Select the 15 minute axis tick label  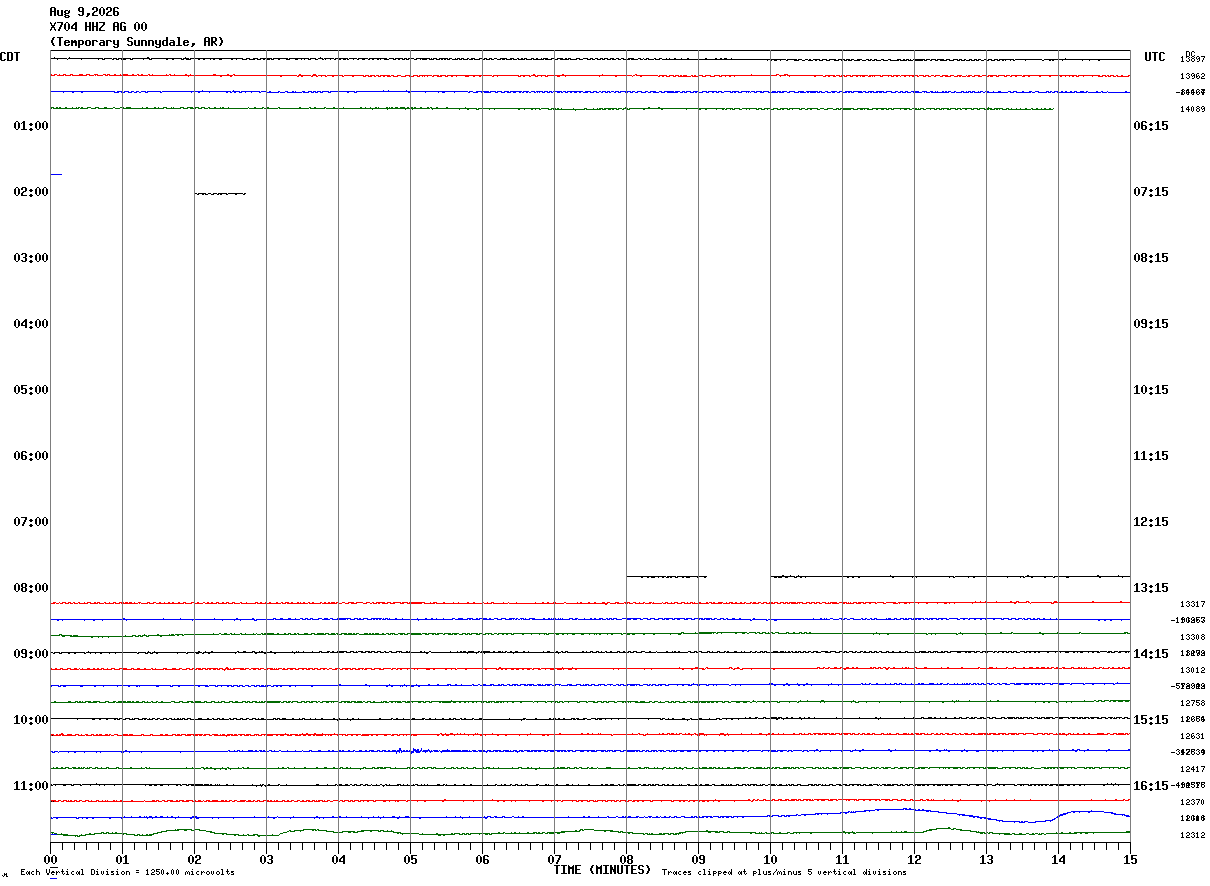[1130, 860]
